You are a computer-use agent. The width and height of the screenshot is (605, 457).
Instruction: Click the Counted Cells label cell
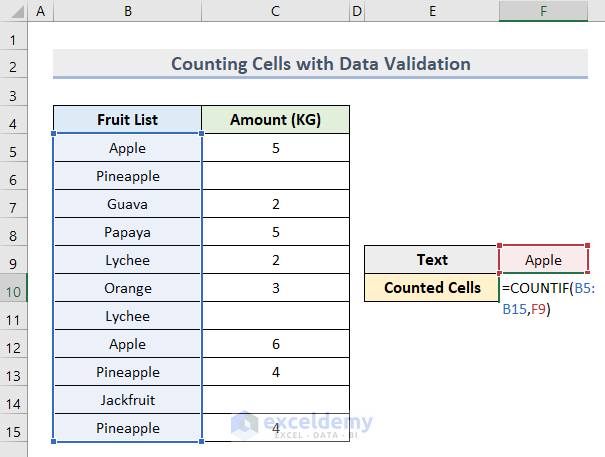pyautogui.click(x=431, y=288)
